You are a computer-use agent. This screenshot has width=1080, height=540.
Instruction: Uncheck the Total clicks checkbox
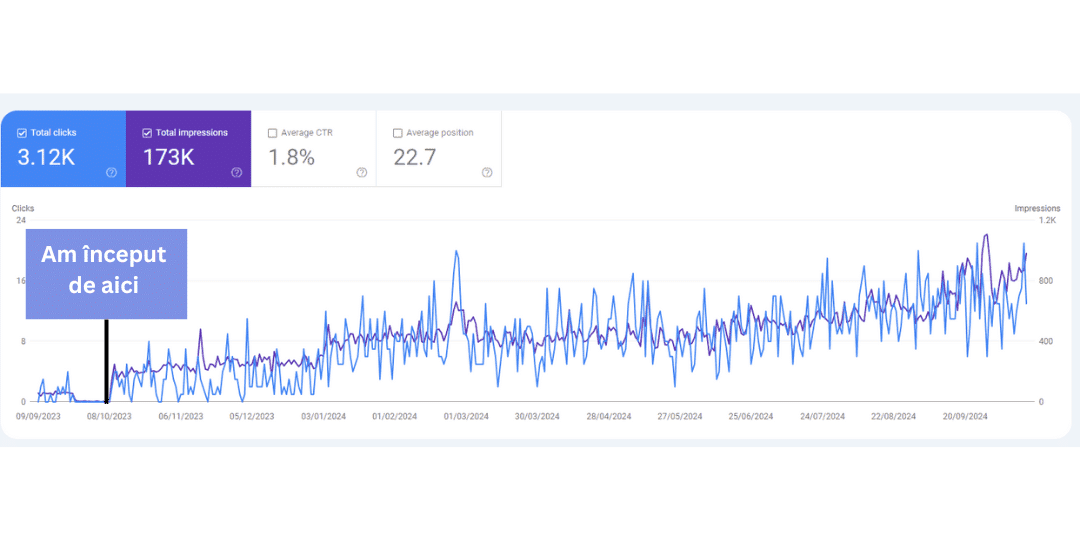(22, 133)
